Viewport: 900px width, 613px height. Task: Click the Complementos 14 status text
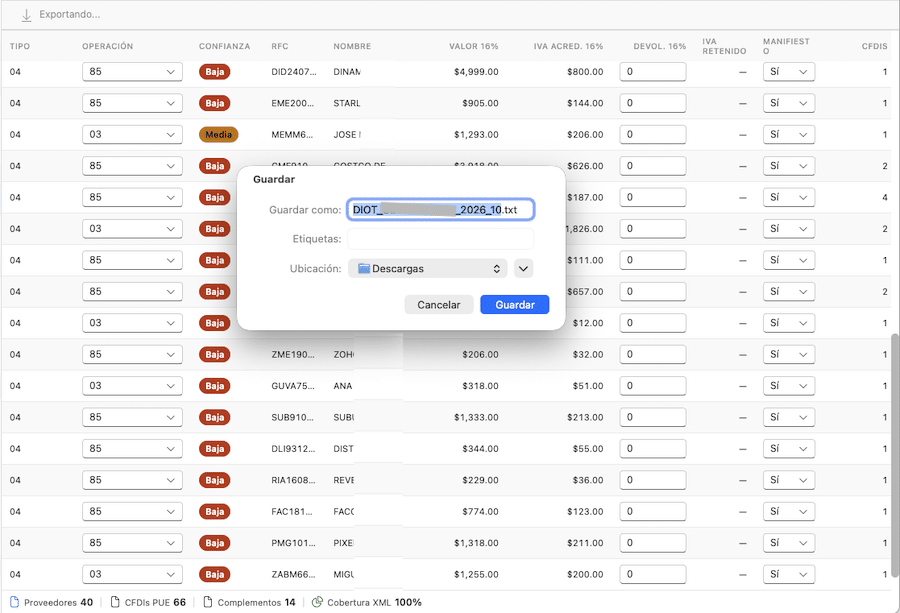click(x=256, y=602)
